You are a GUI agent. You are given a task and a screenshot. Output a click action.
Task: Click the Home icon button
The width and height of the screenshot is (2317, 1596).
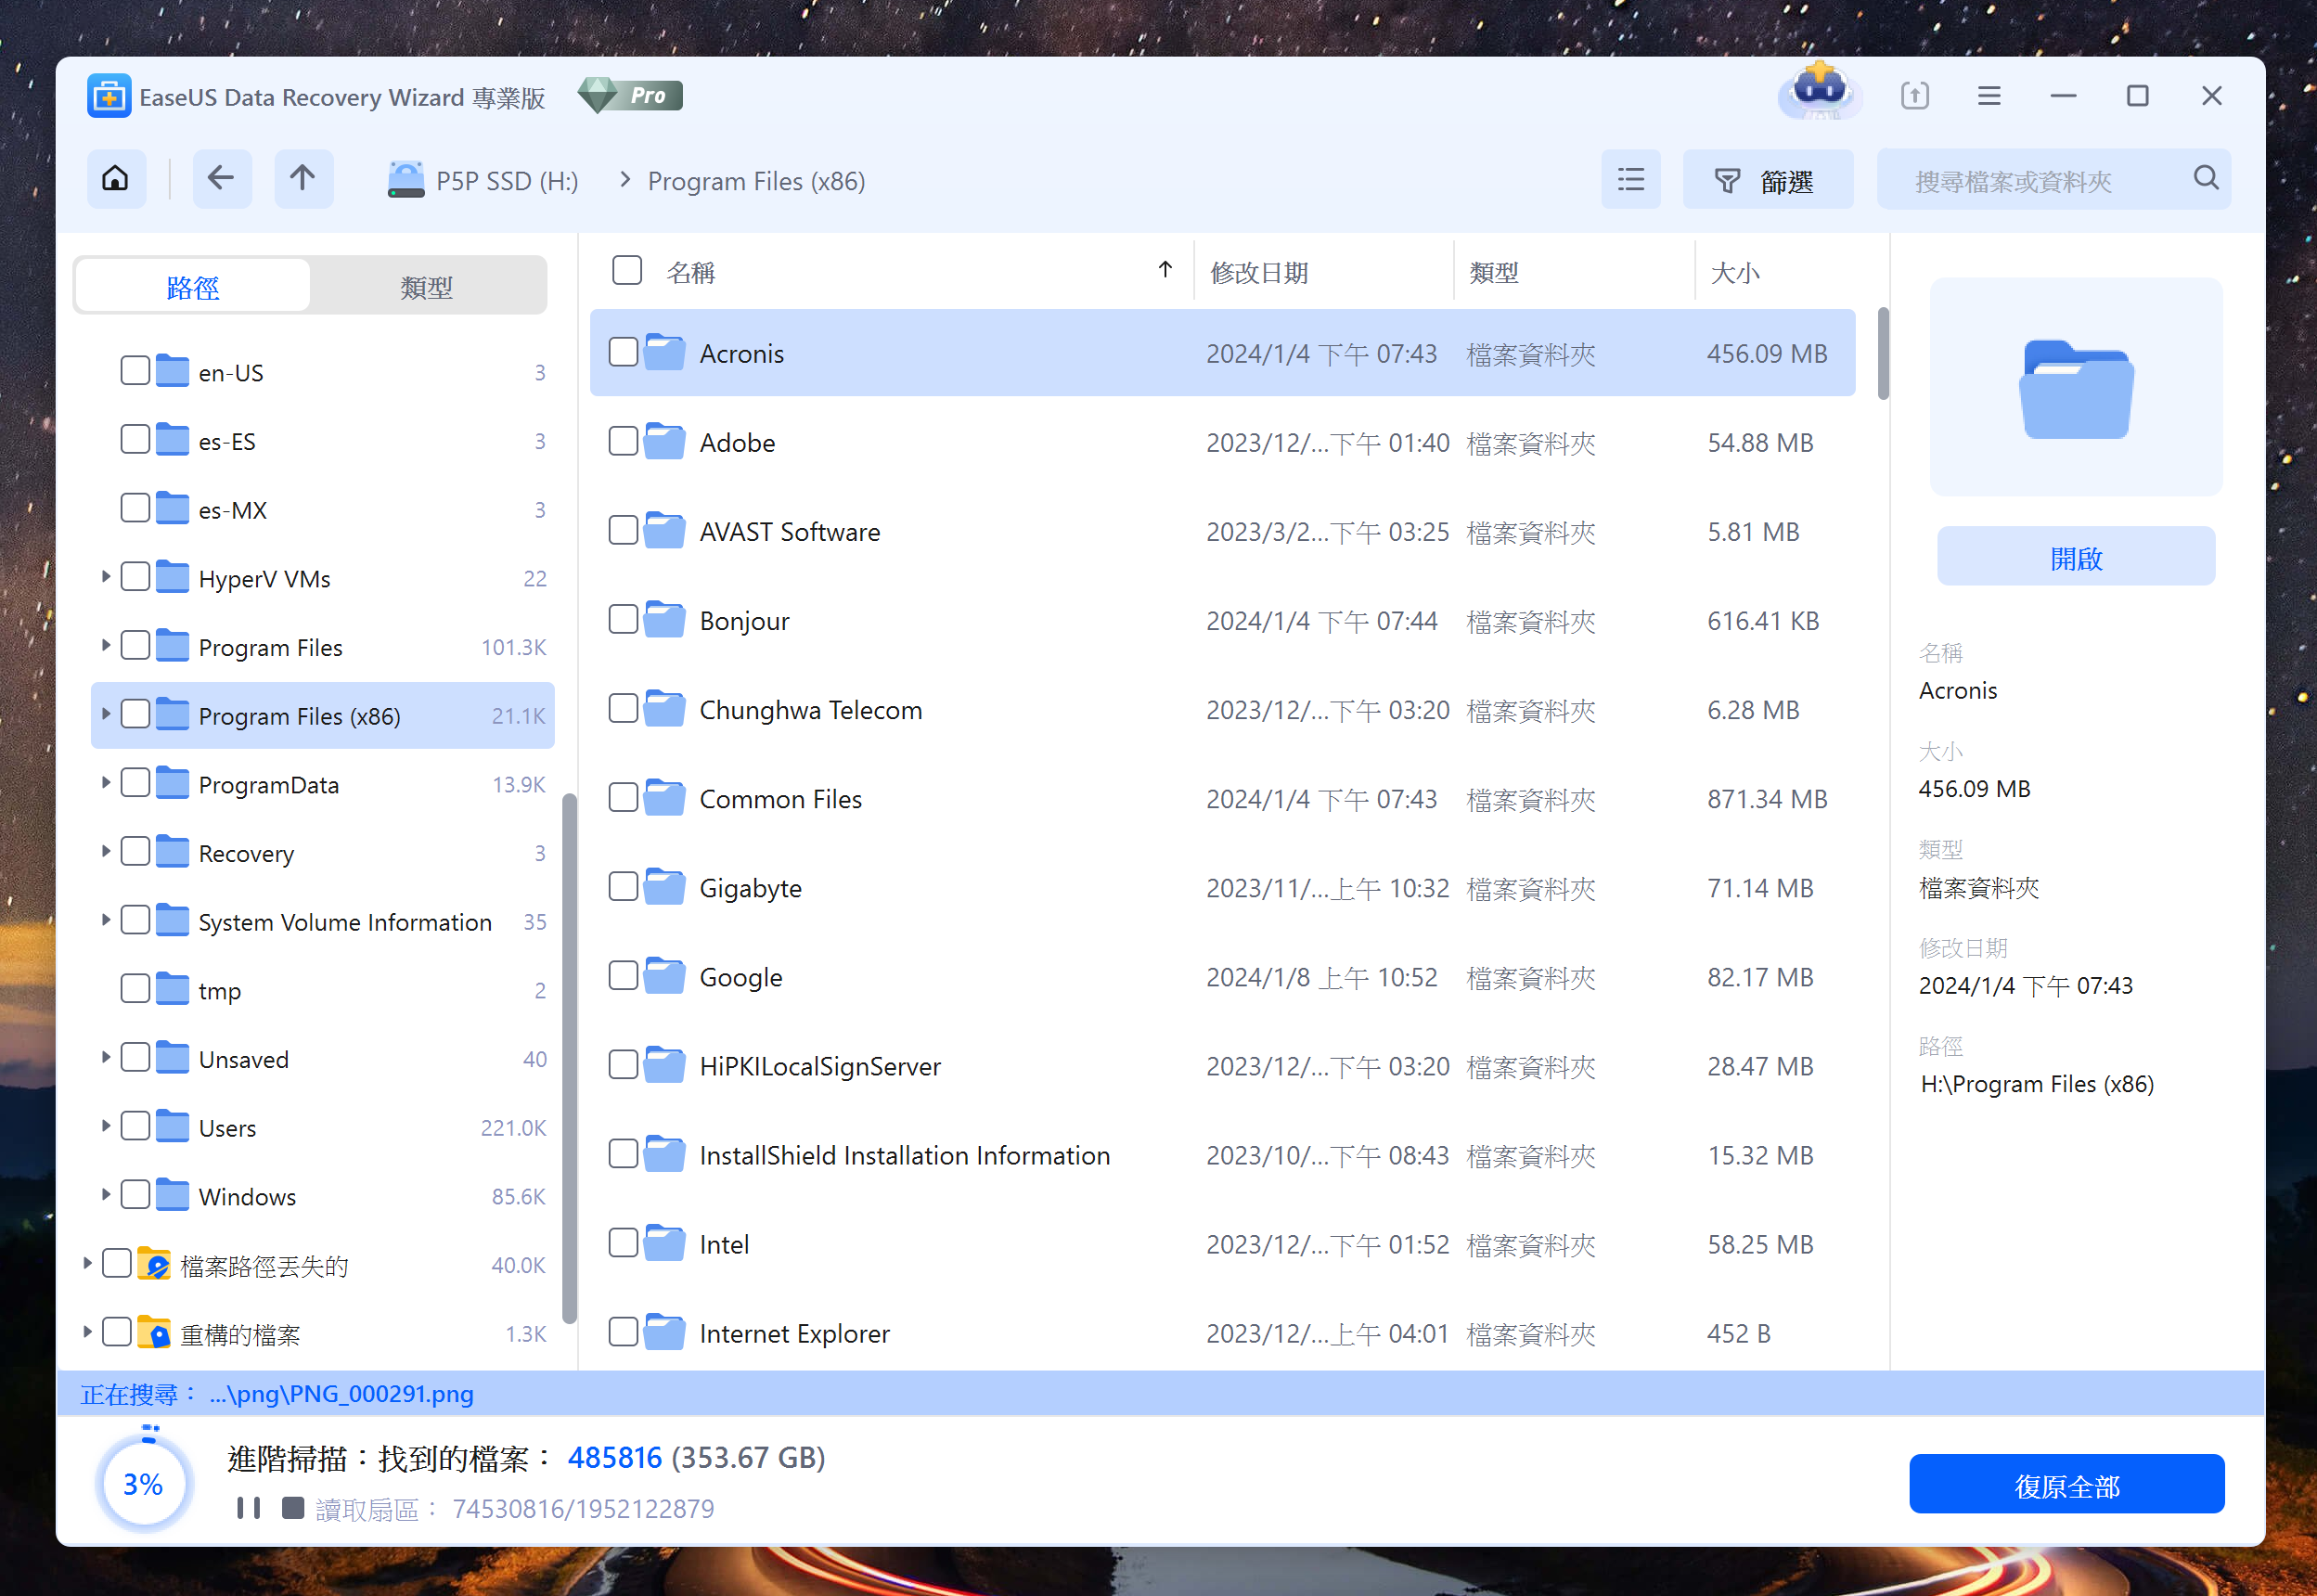click(x=115, y=180)
